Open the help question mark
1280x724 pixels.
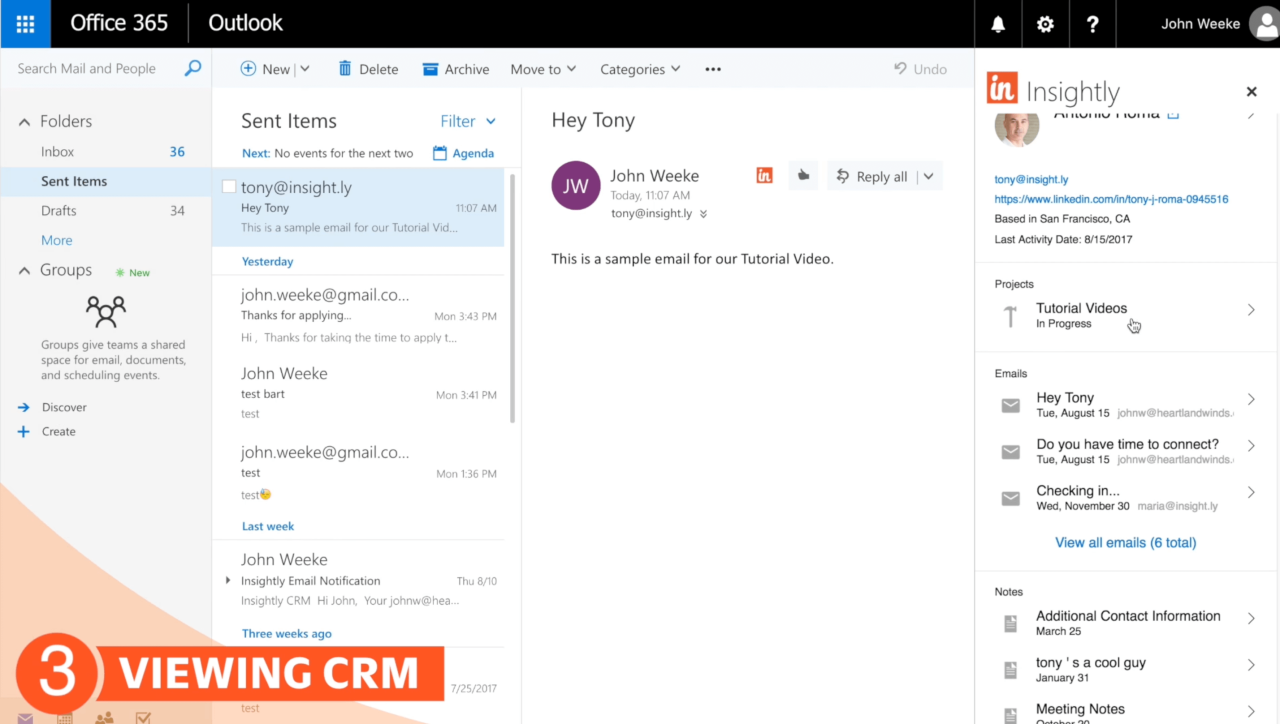(1092, 24)
